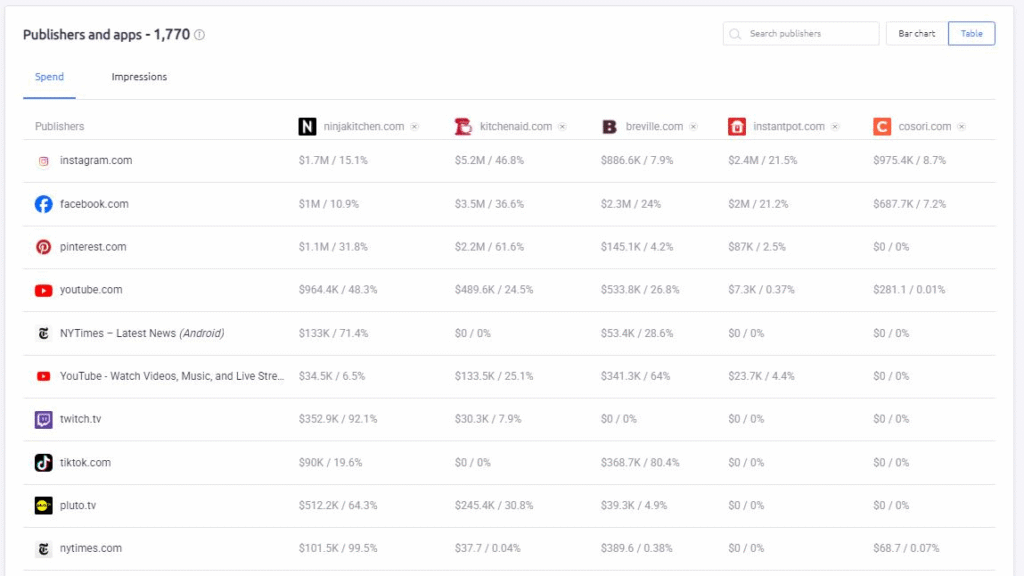Click the Search publishers input field
Viewport: 1024px width, 576px height.
point(808,34)
